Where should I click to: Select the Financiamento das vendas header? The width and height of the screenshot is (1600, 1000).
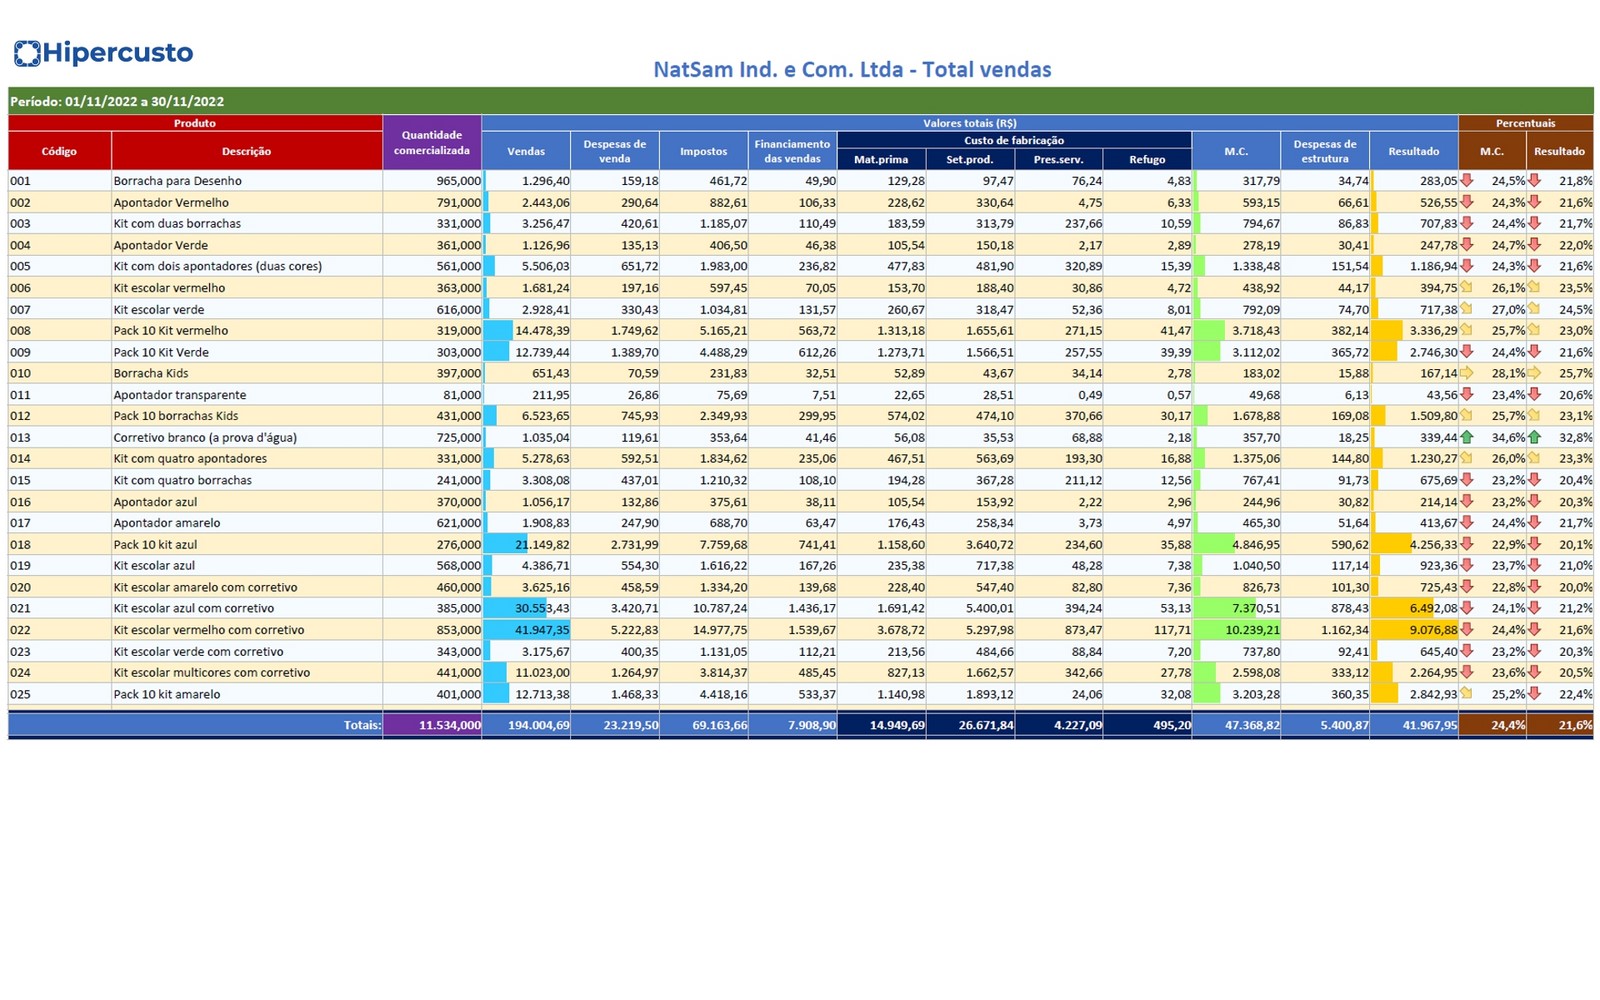point(792,151)
